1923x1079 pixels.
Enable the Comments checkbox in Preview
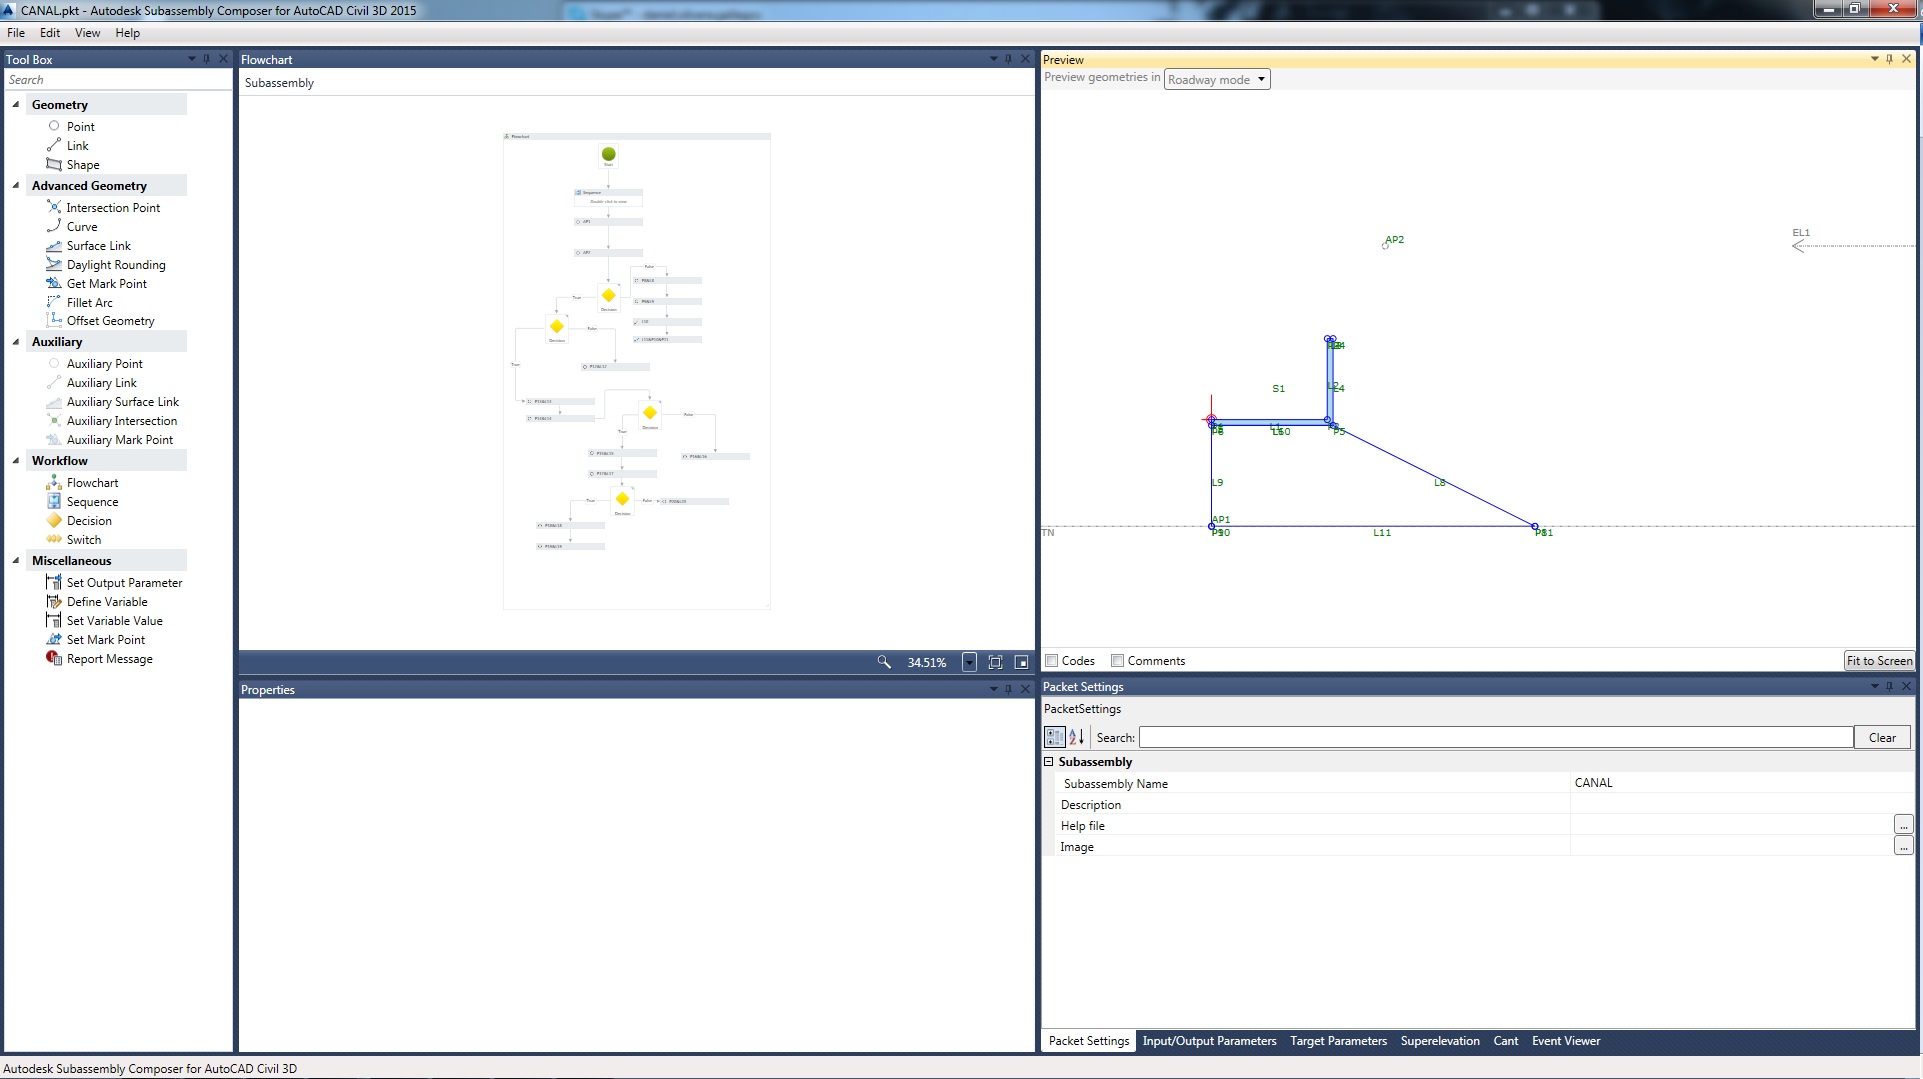(1117, 660)
